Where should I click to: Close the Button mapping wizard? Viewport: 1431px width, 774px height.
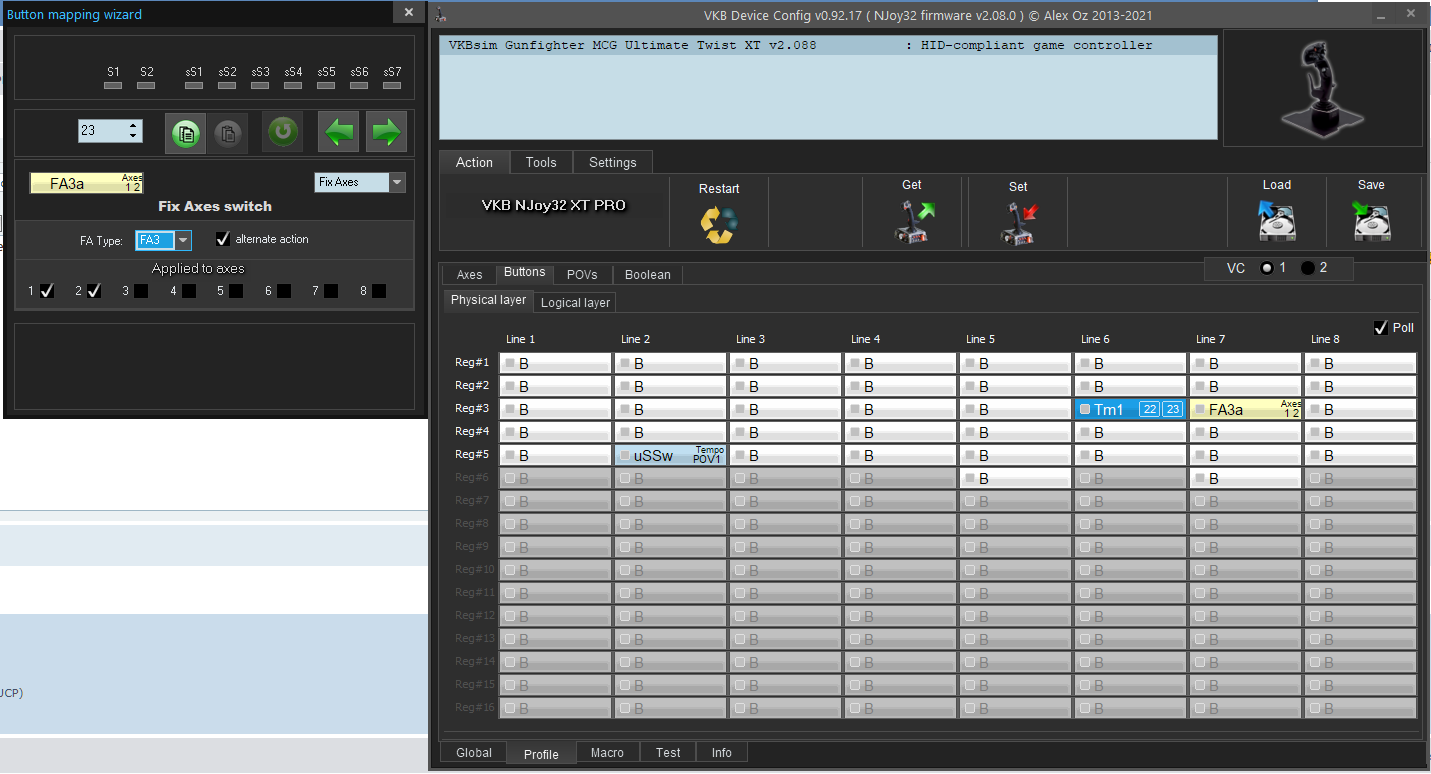click(408, 12)
